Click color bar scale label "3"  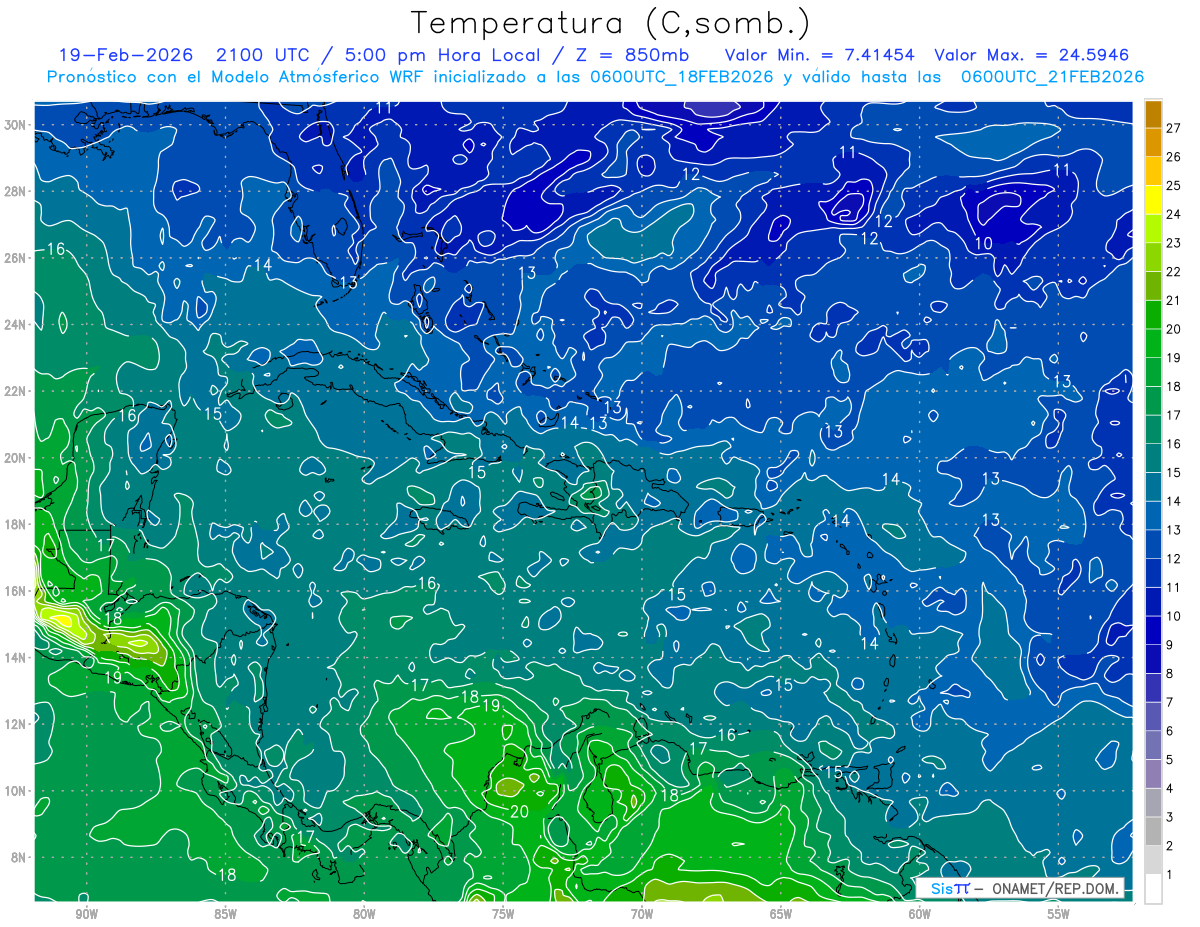1170,818
